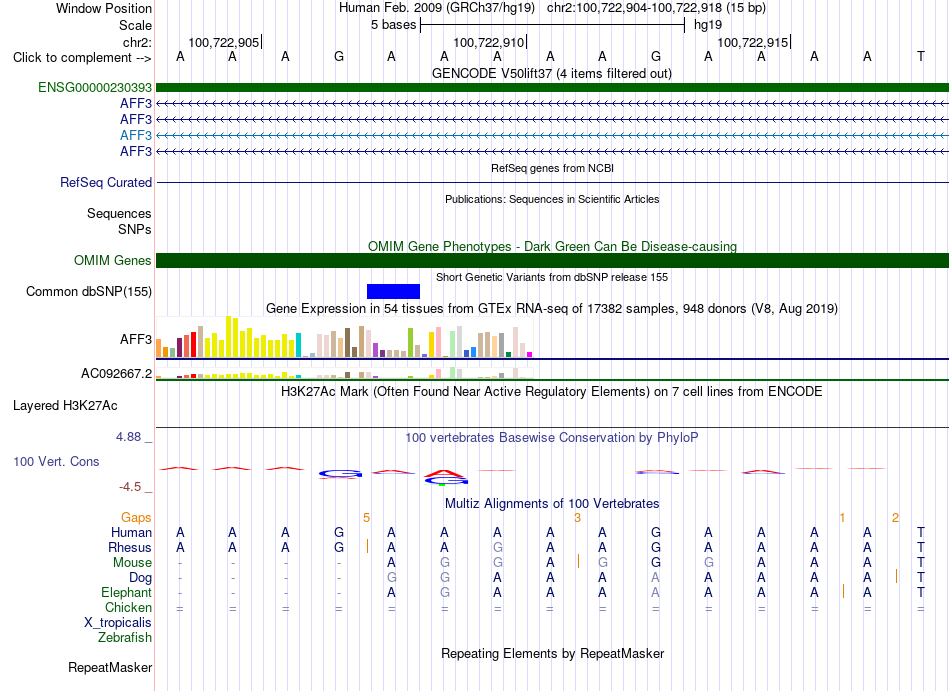Click the '5 bases' scale text
950x691 pixels.
[x=394, y=25]
